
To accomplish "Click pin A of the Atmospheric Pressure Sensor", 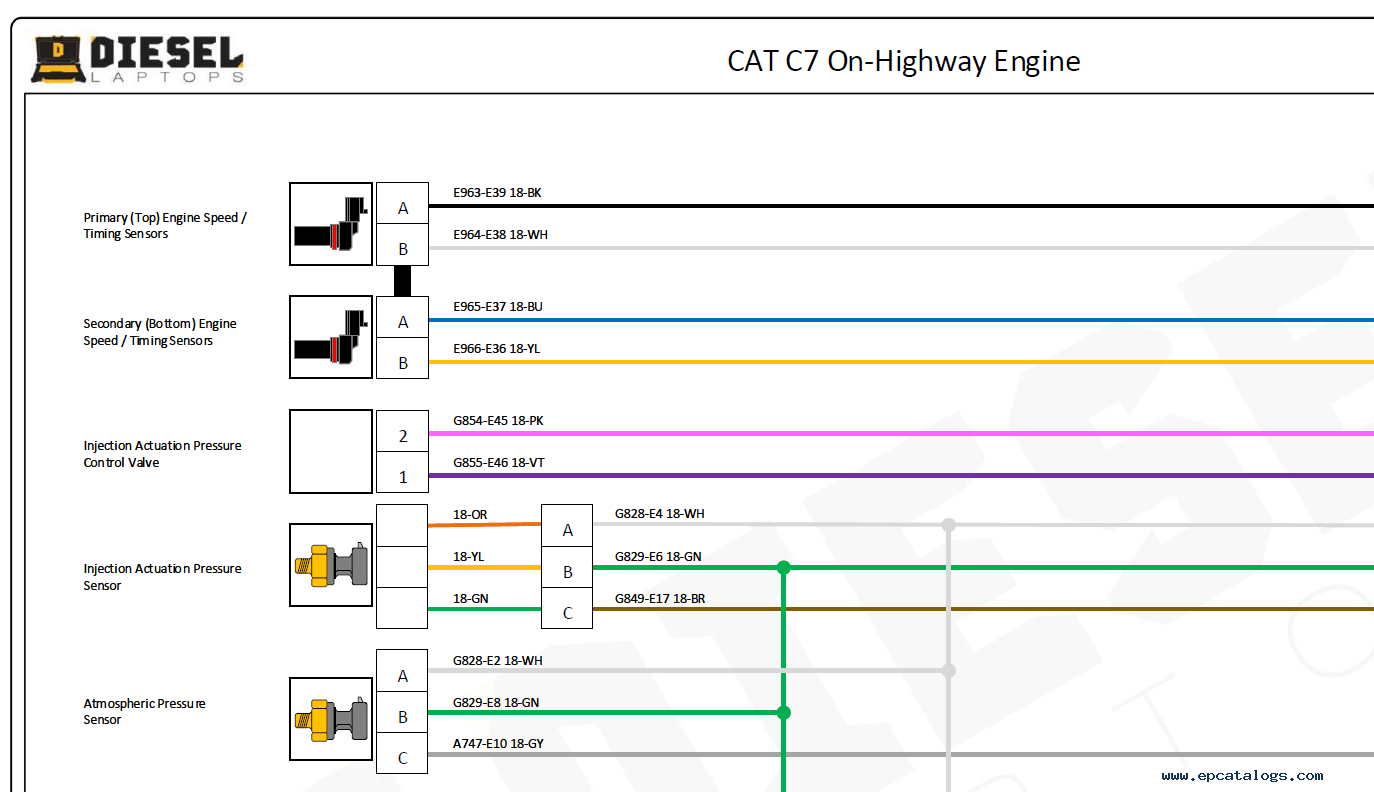I will tap(402, 671).
